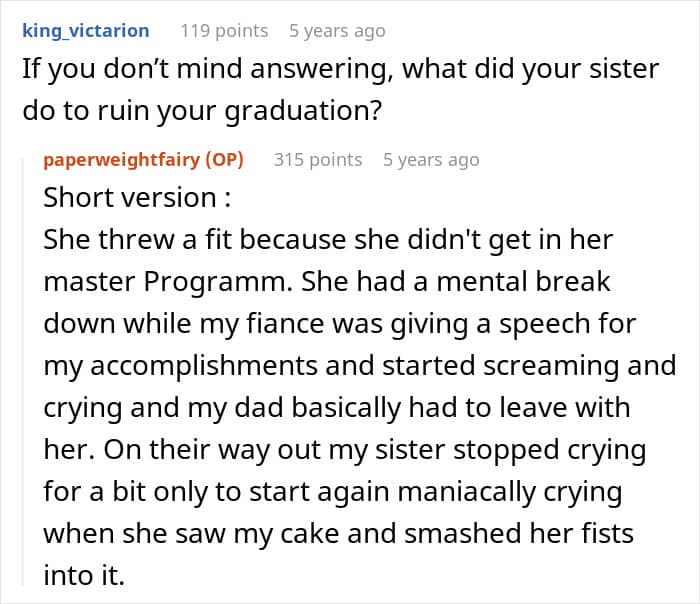Click the words 'She threw a fit'
Screen dimensions: 700x604
pos(137,240)
